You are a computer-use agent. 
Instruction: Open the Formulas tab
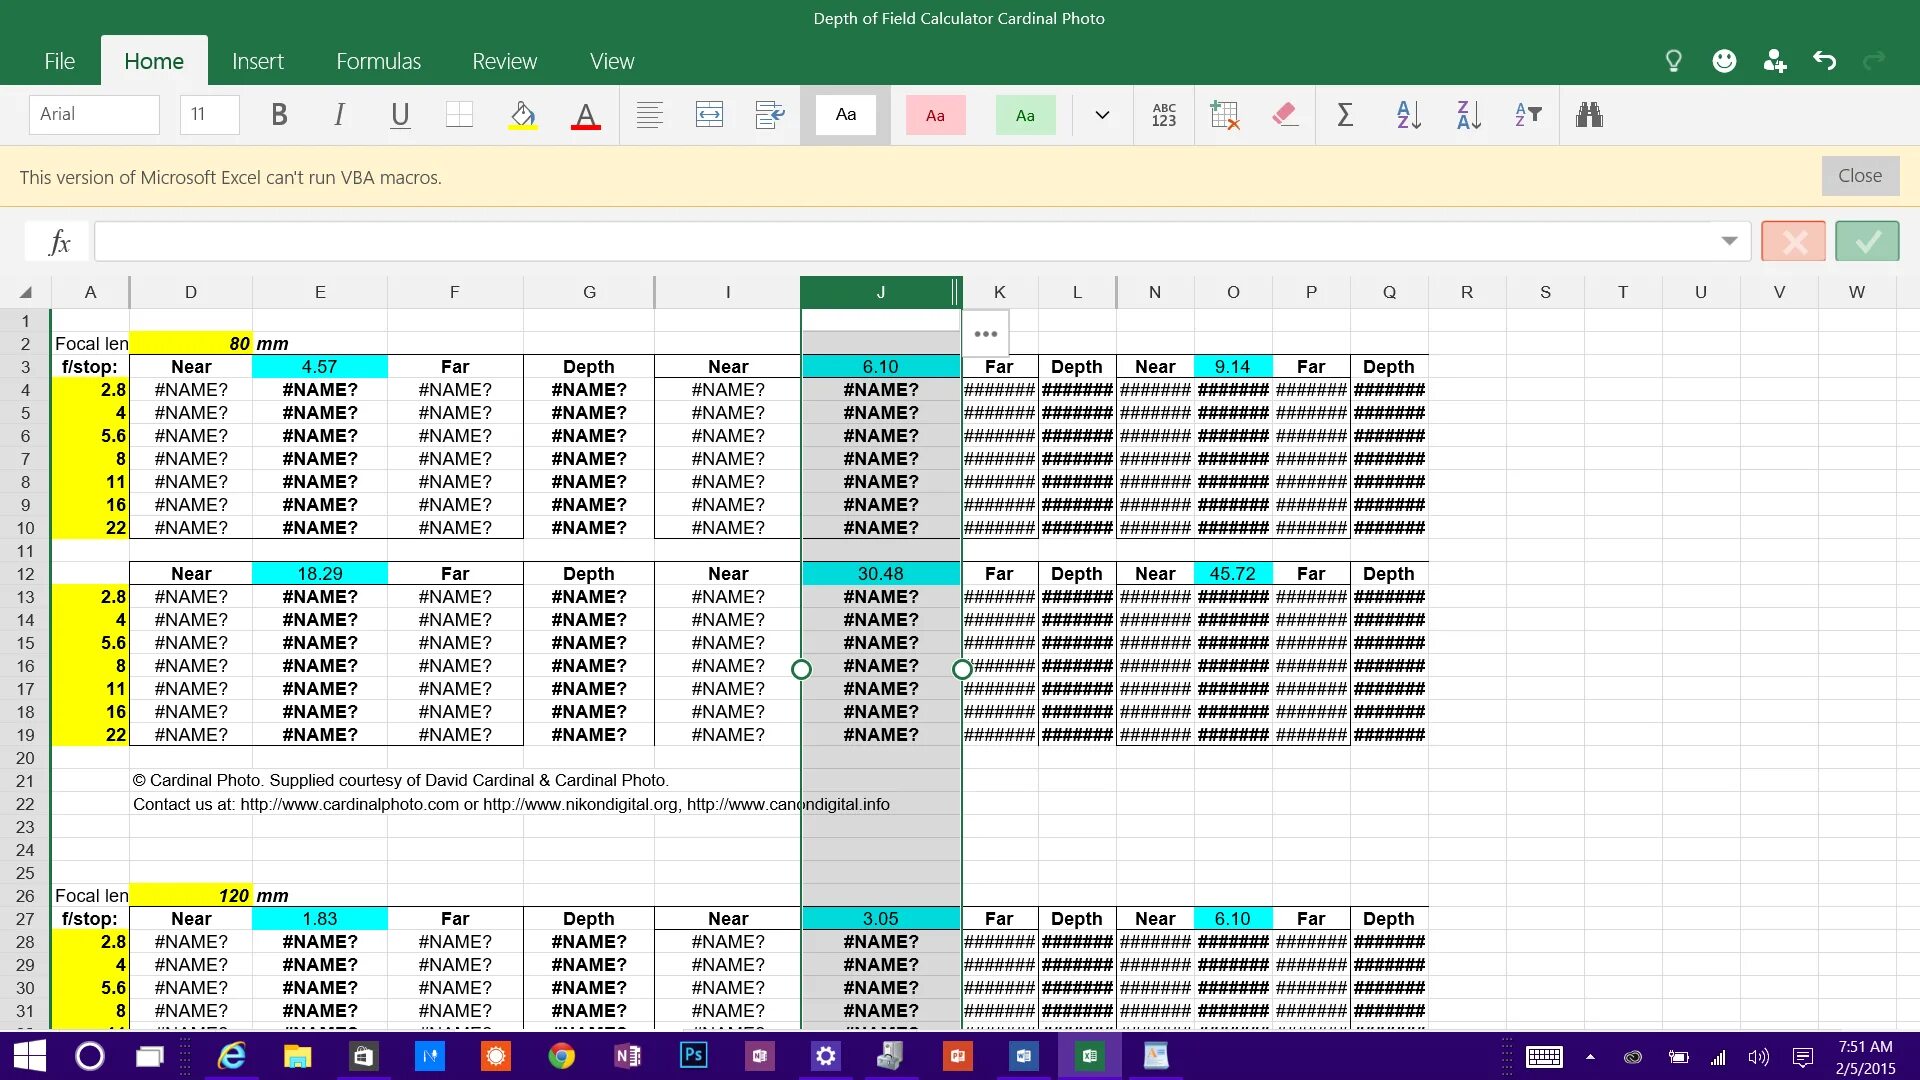378,61
